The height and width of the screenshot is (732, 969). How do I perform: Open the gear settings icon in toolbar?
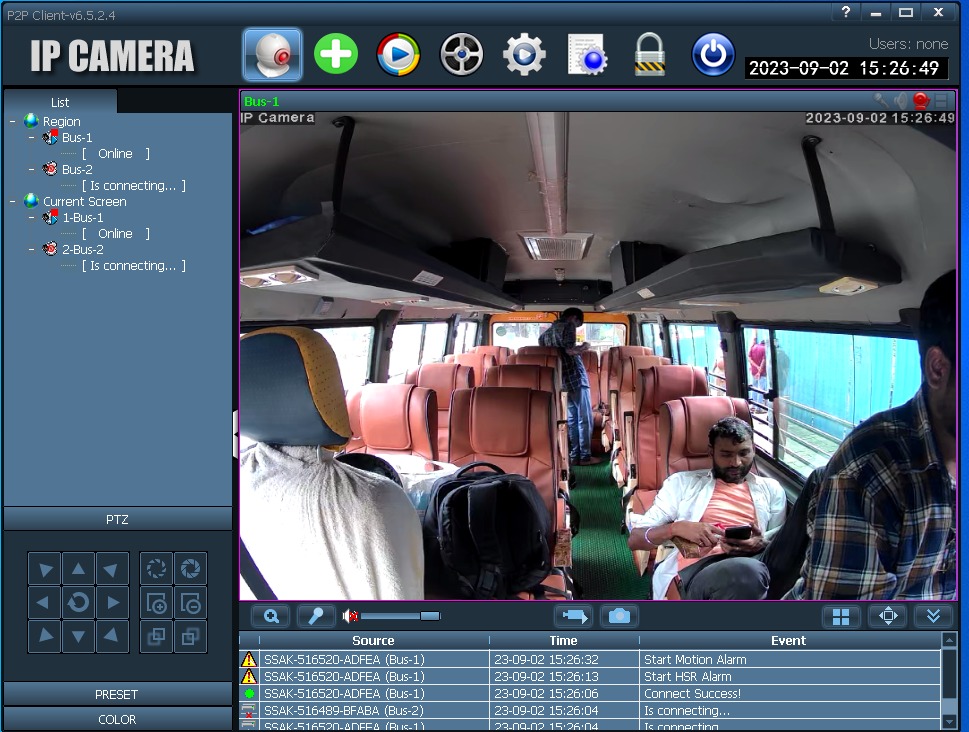click(524, 54)
